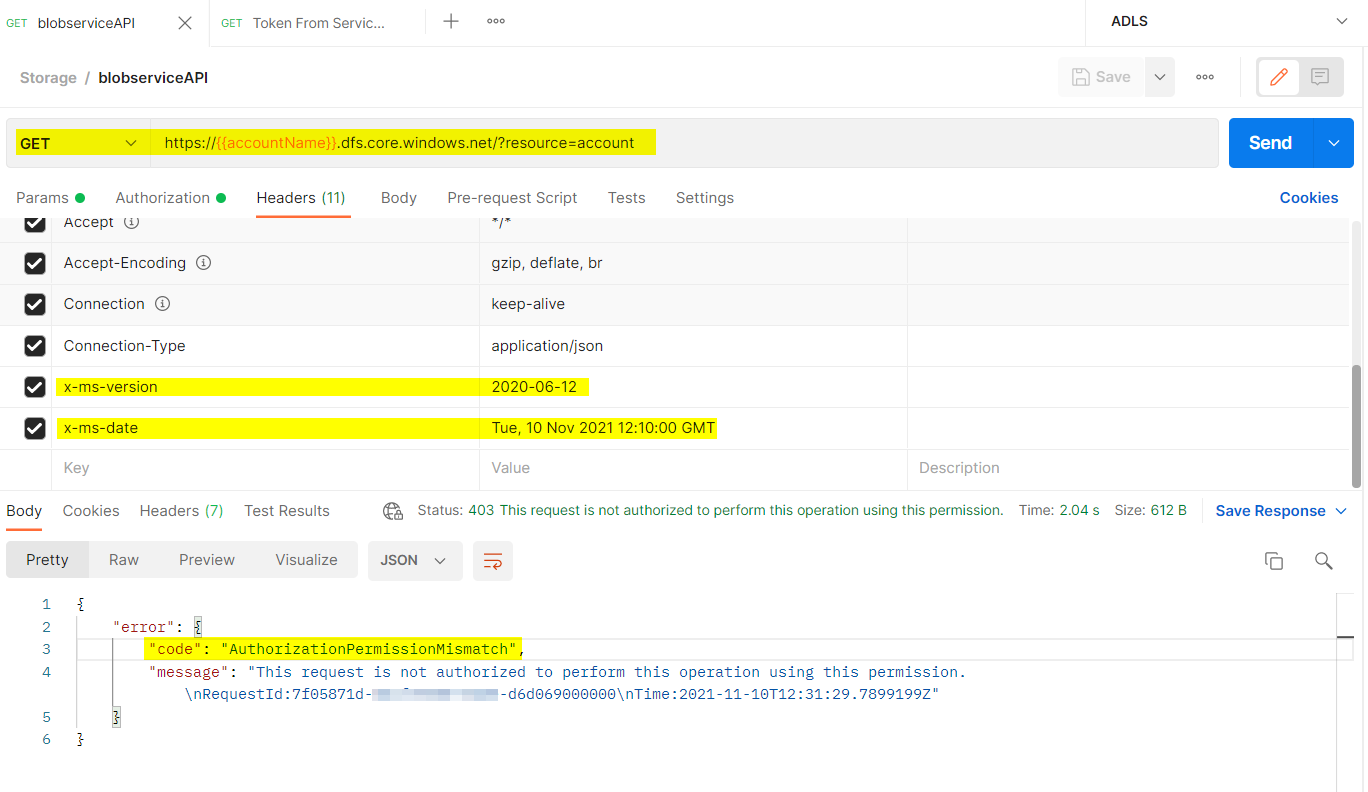Send the request

pyautogui.click(x=1270, y=143)
